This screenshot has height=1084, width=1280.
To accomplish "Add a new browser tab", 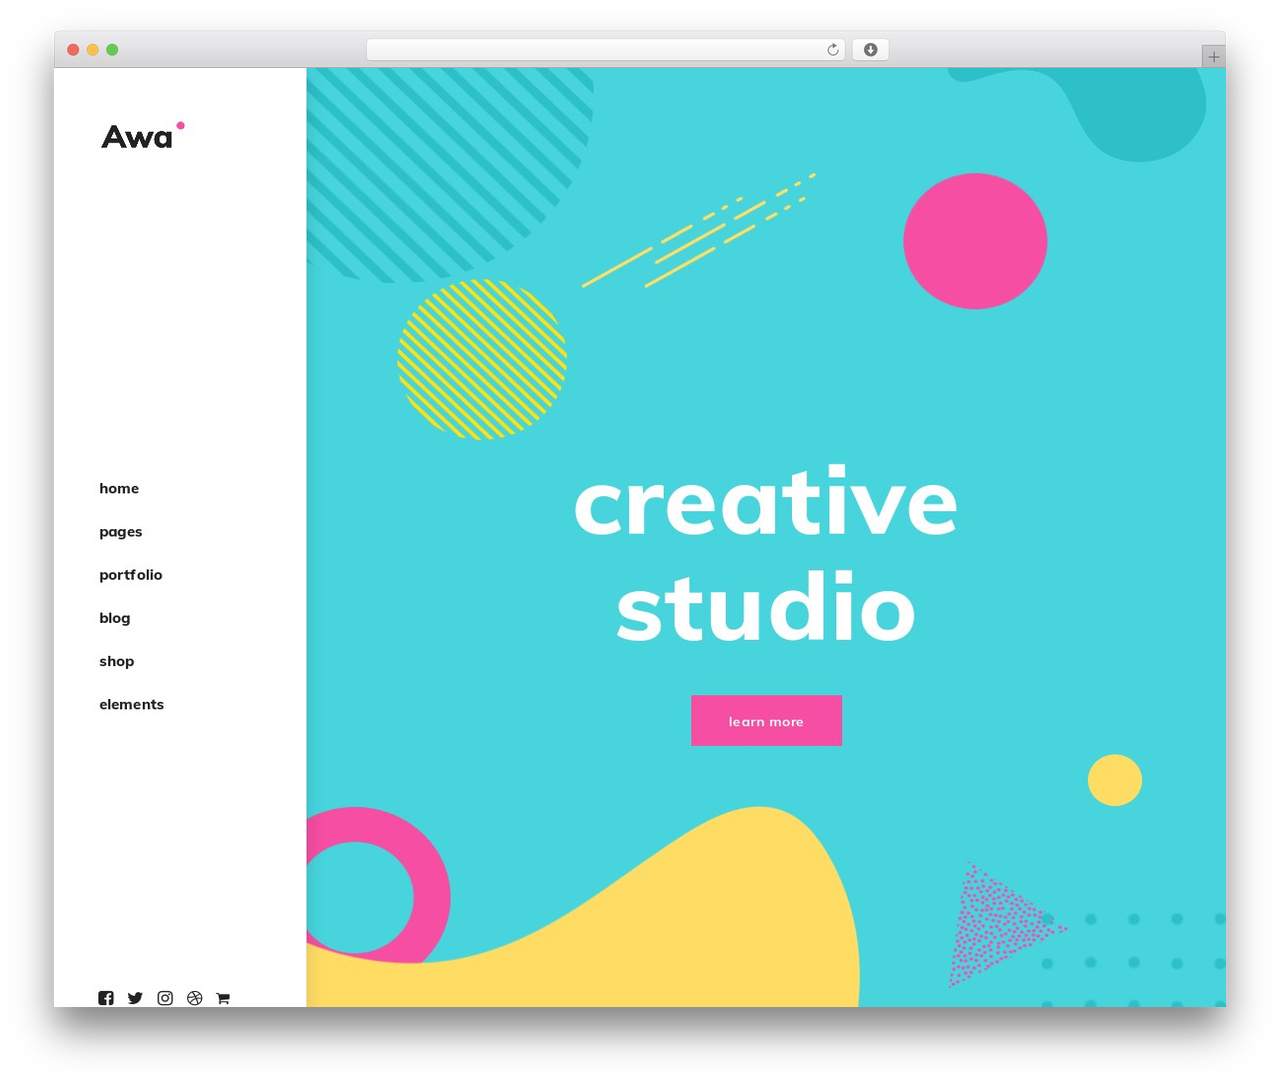I will click(x=1213, y=57).
